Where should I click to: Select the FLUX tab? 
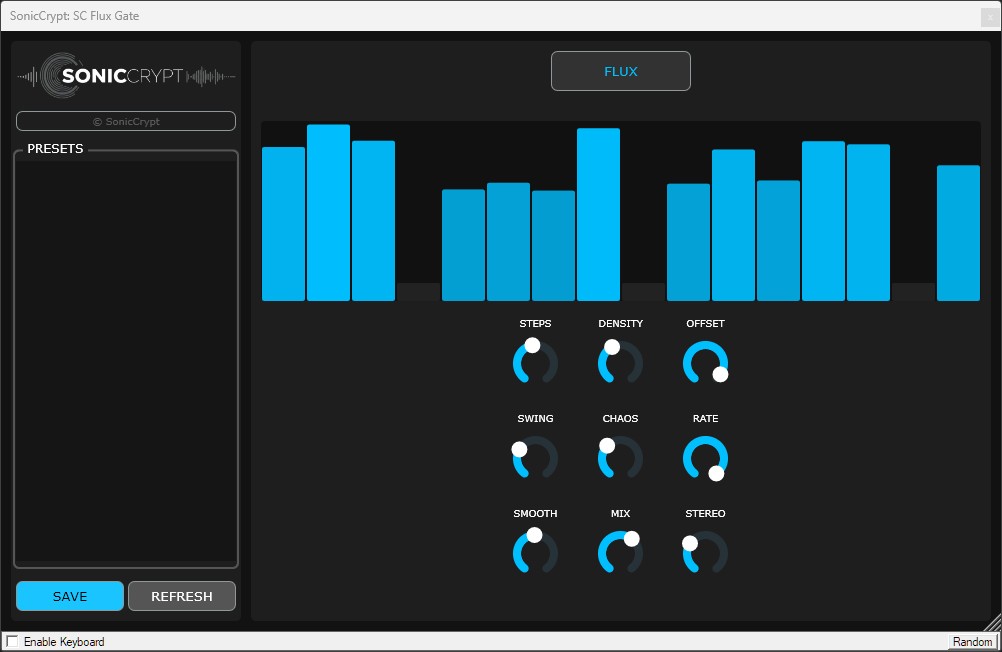(620, 71)
